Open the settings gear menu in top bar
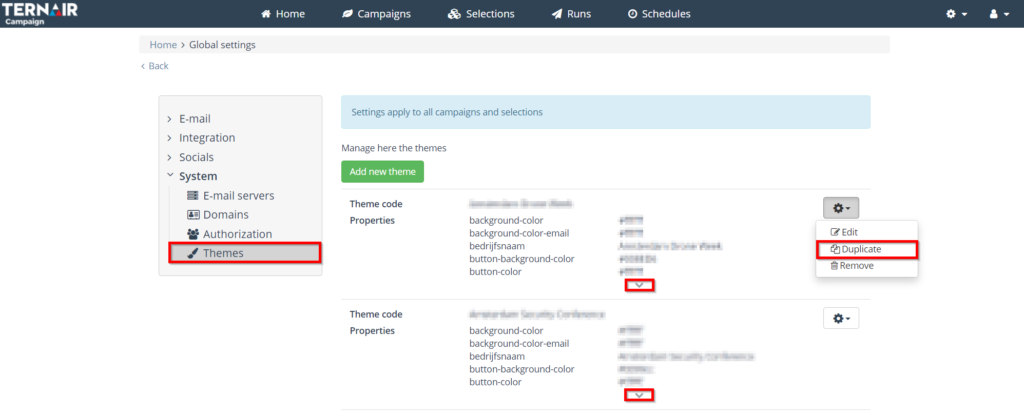The image size is (1024, 414). tap(957, 14)
